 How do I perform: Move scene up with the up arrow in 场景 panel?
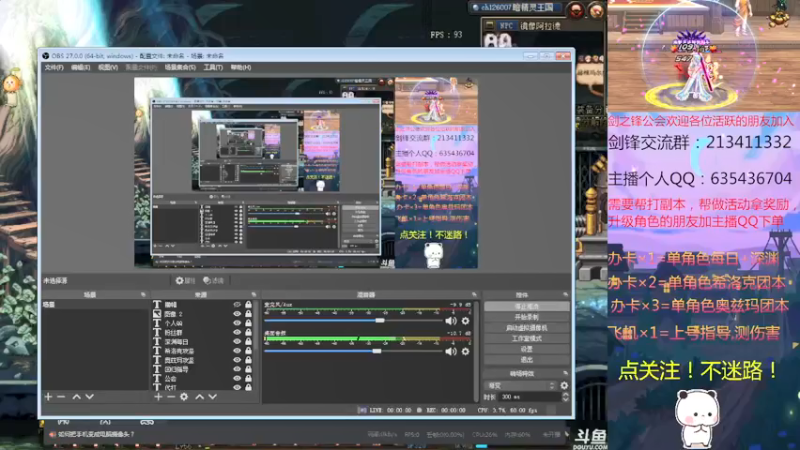click(77, 396)
